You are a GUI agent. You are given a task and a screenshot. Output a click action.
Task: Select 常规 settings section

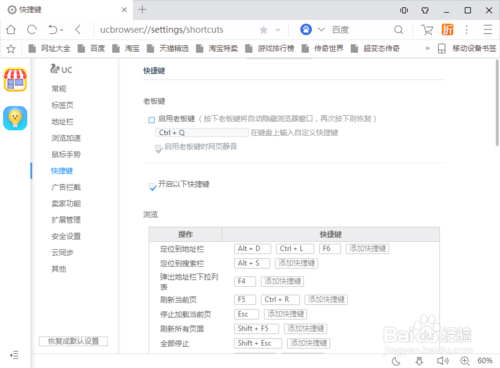59,89
